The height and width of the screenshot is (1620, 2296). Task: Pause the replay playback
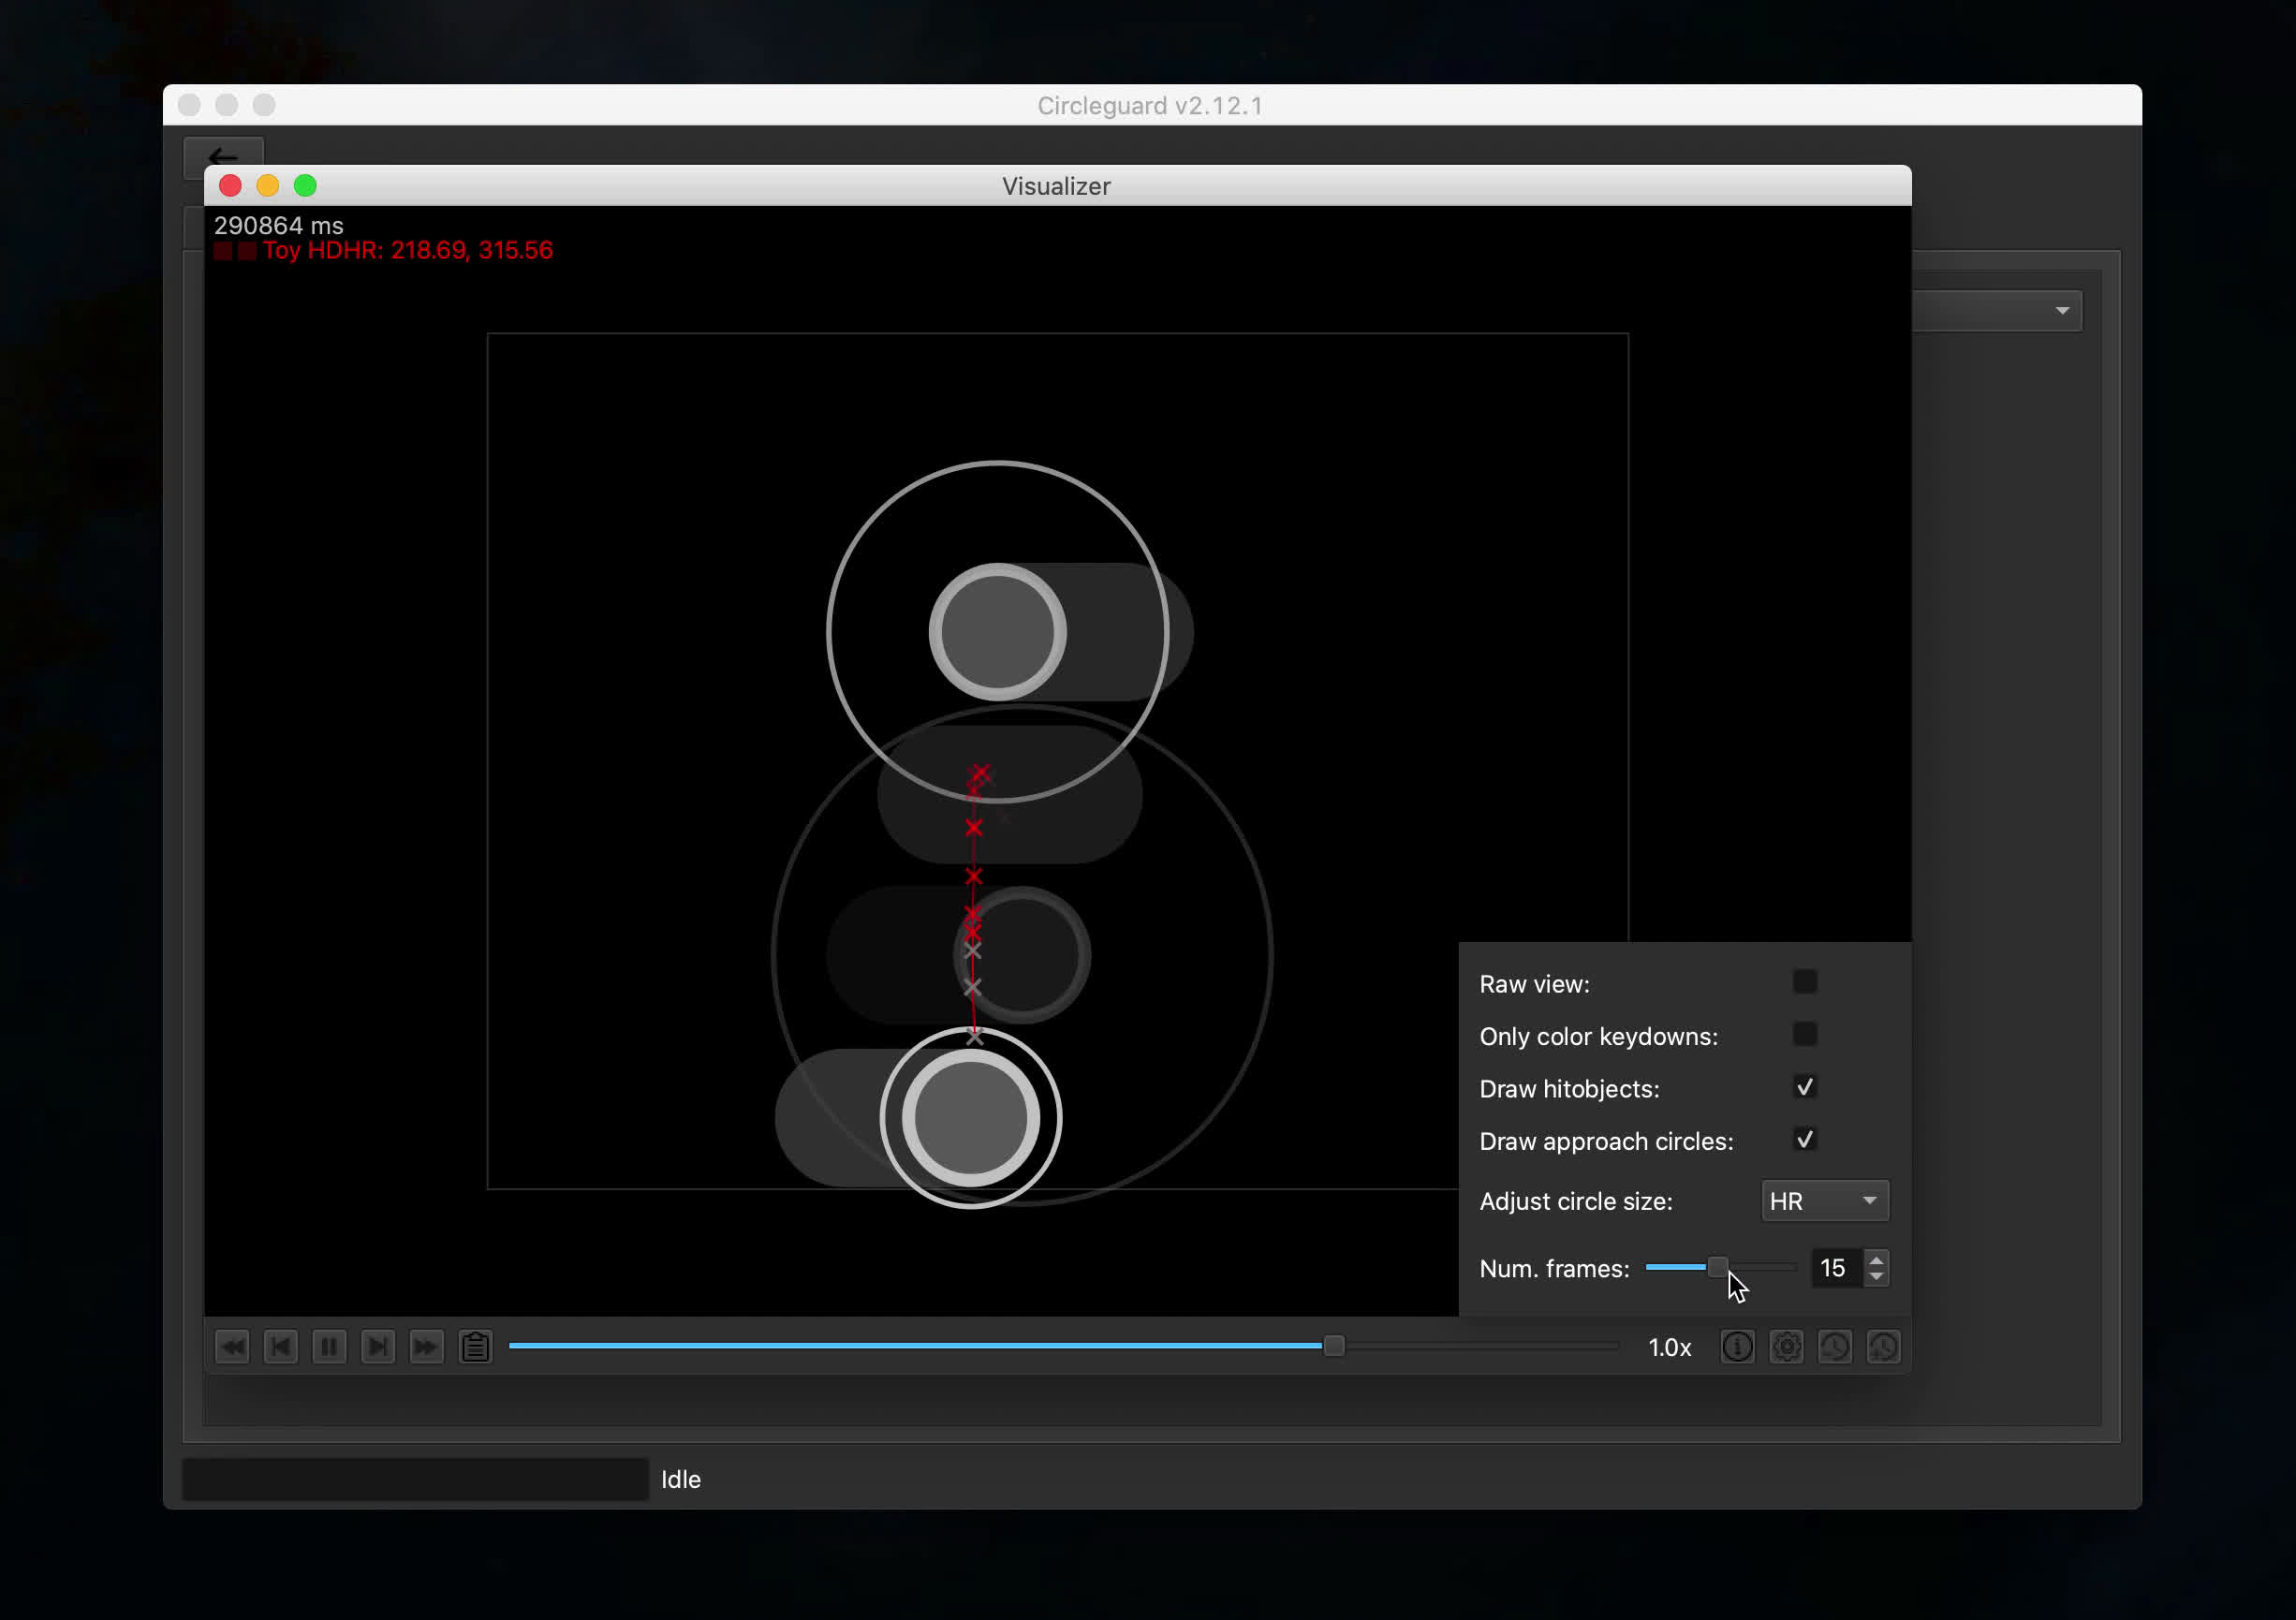[329, 1347]
